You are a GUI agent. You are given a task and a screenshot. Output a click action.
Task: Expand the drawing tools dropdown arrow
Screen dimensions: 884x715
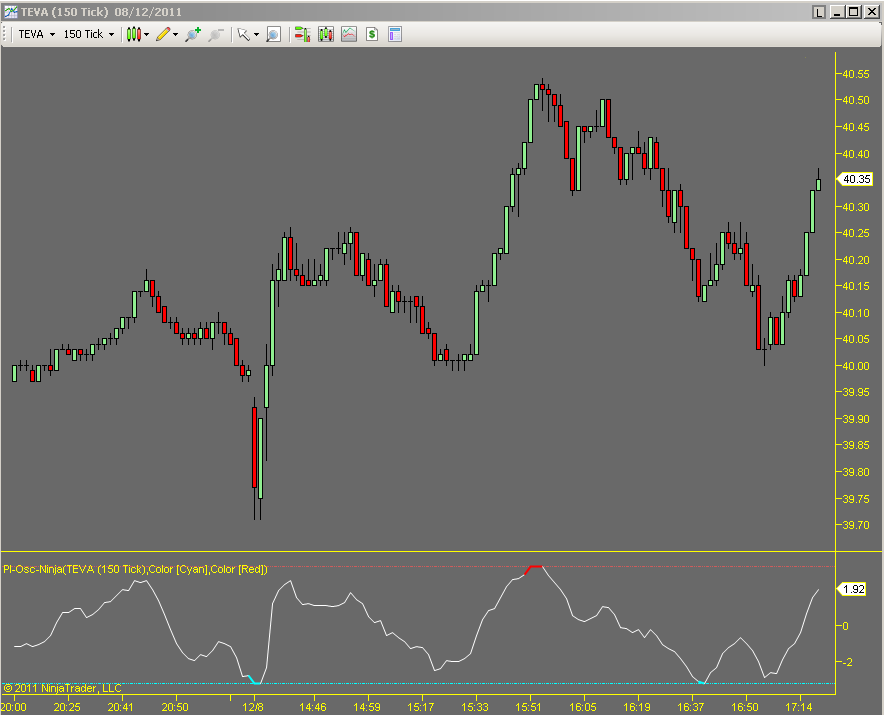[174, 34]
